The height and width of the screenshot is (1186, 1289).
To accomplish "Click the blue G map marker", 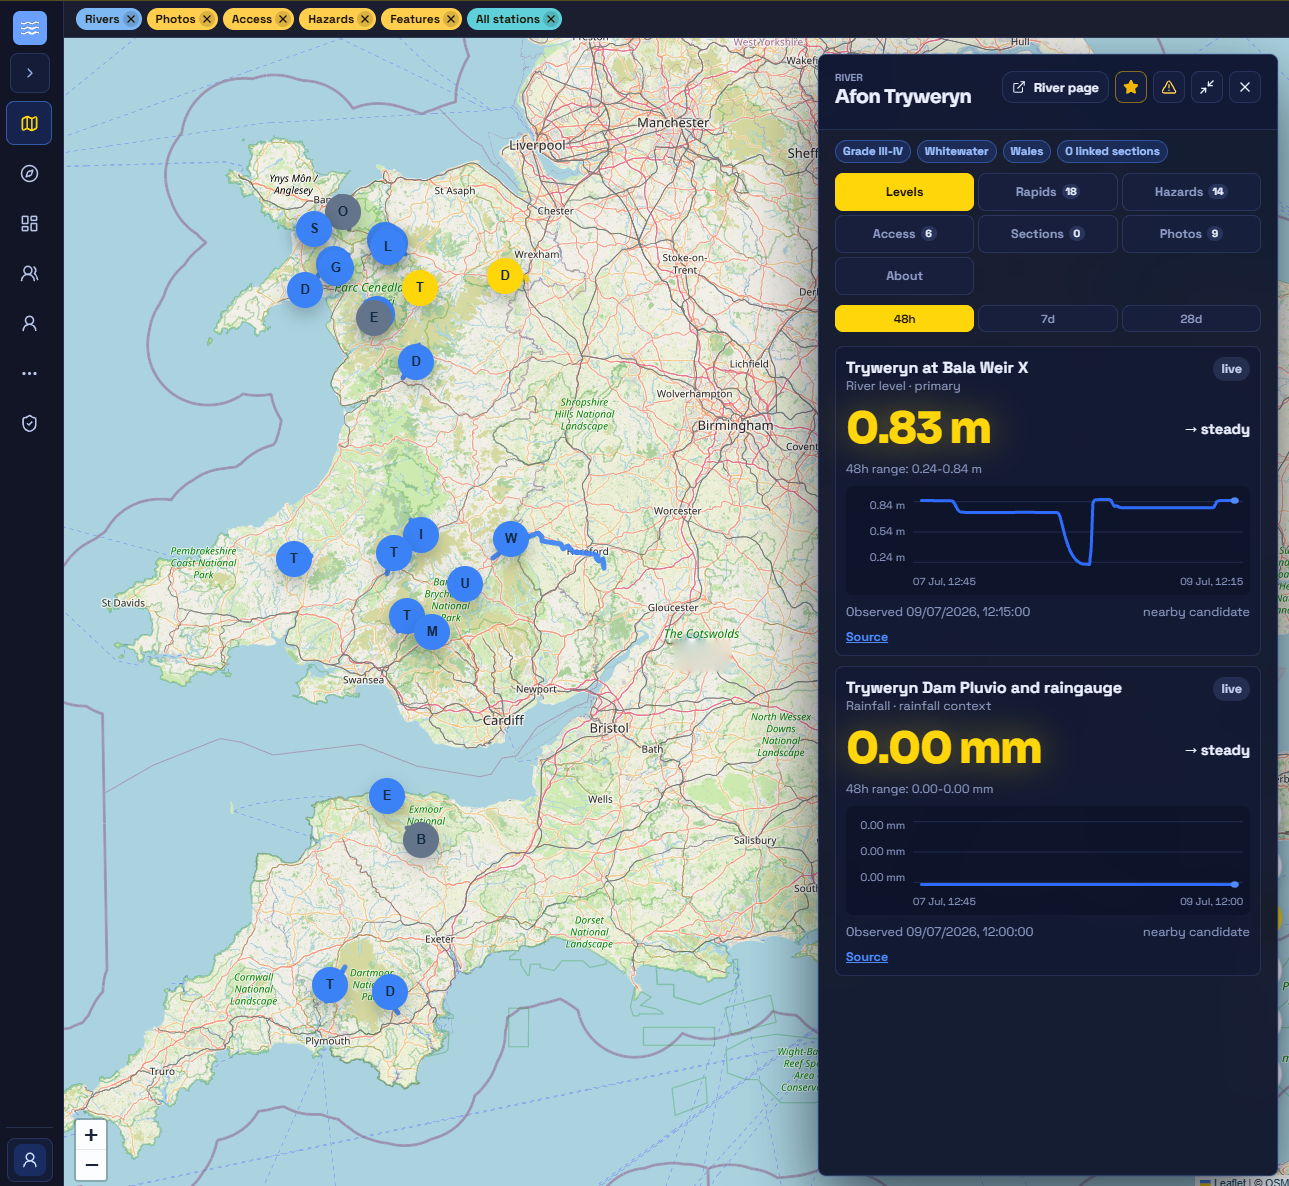I will [335, 266].
